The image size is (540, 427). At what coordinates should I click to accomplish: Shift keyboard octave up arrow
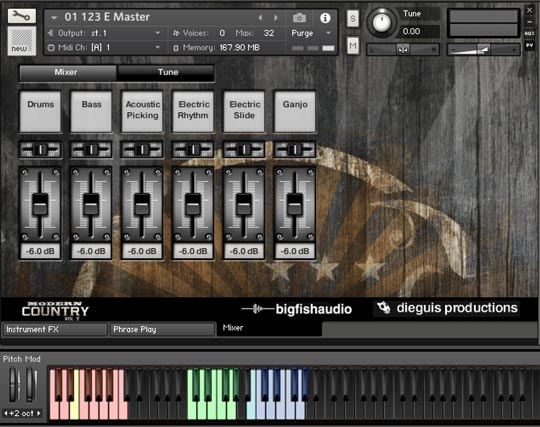39,413
